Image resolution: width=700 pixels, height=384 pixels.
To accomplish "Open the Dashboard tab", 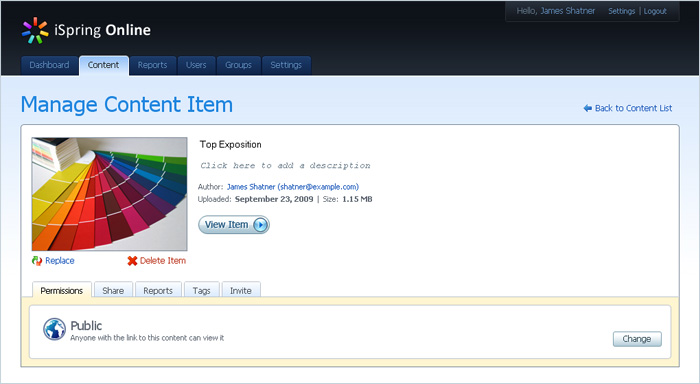I will point(49,65).
